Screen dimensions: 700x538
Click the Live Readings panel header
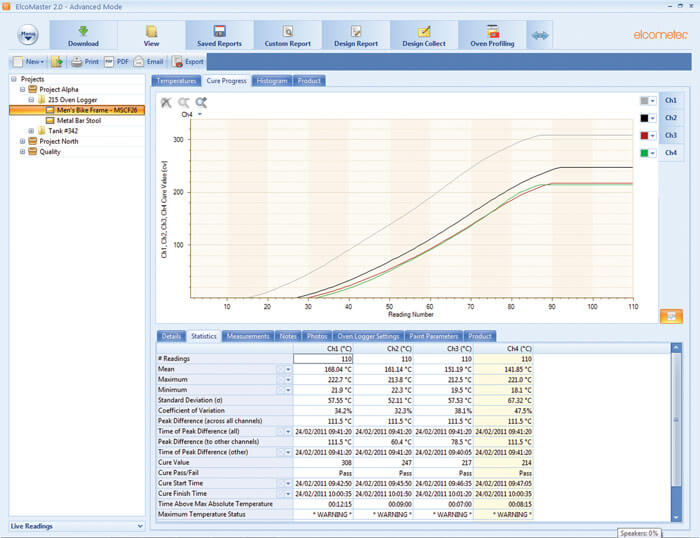[75, 525]
